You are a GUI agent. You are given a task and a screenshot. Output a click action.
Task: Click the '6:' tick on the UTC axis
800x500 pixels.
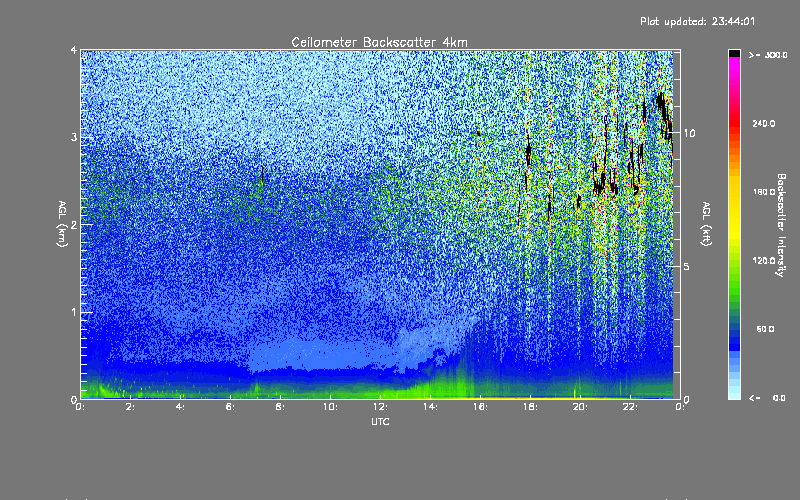[230, 407]
